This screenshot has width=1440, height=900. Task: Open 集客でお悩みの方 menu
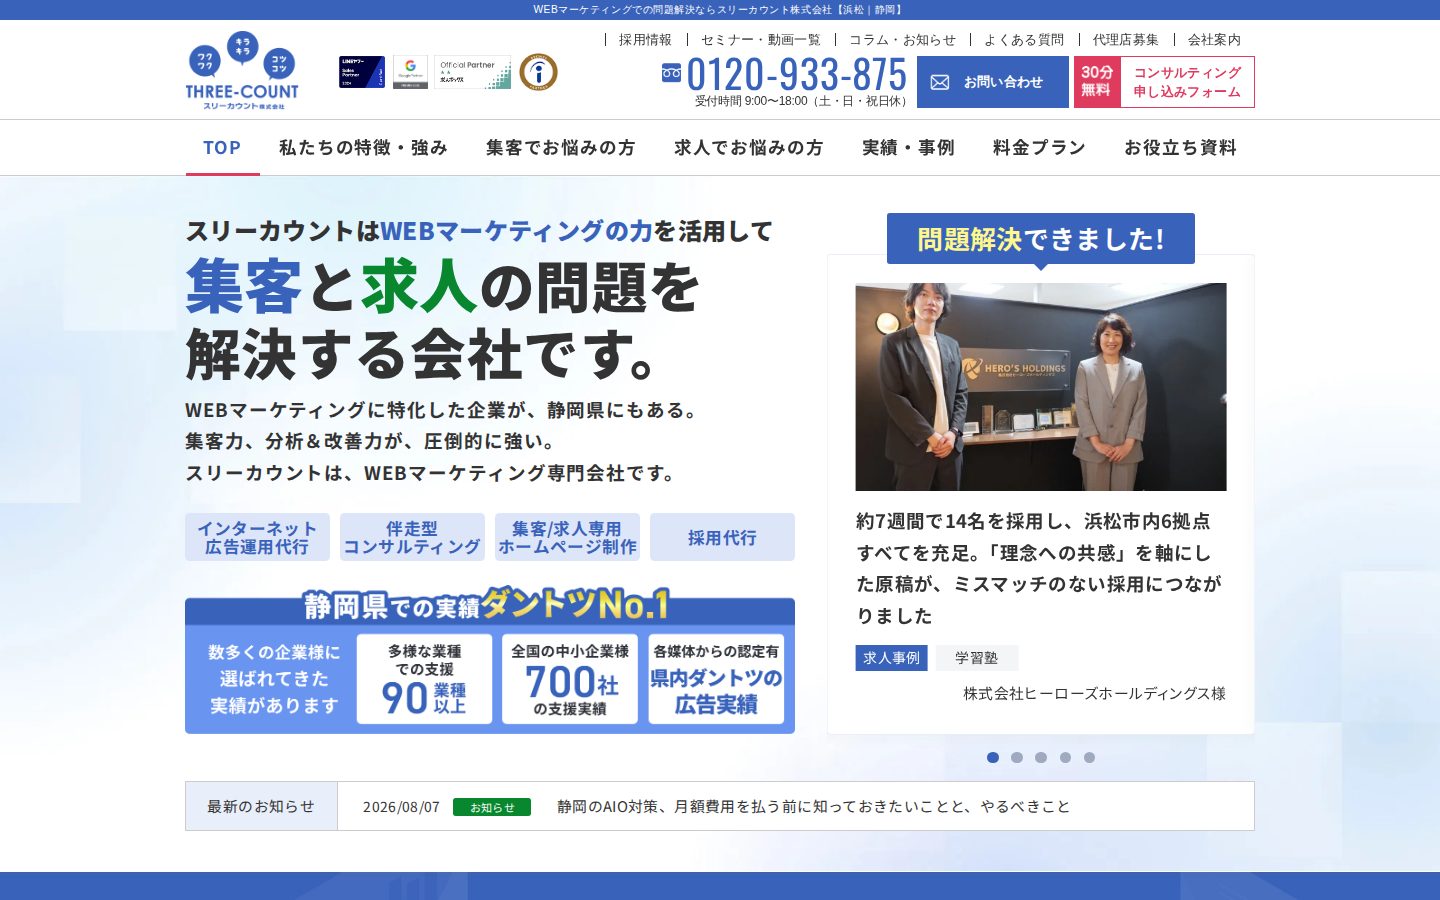click(560, 148)
